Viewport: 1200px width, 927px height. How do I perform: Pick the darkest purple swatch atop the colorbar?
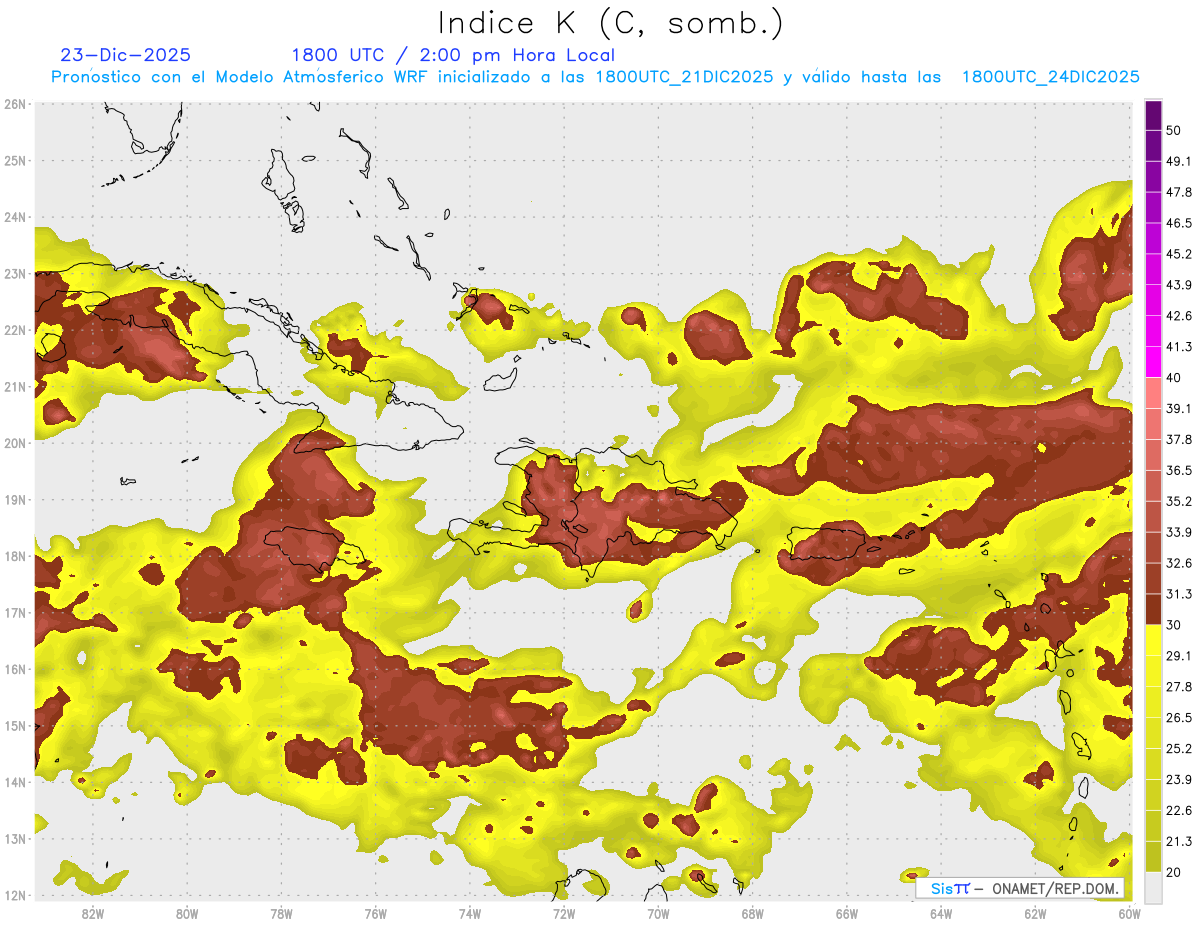coord(1153,115)
